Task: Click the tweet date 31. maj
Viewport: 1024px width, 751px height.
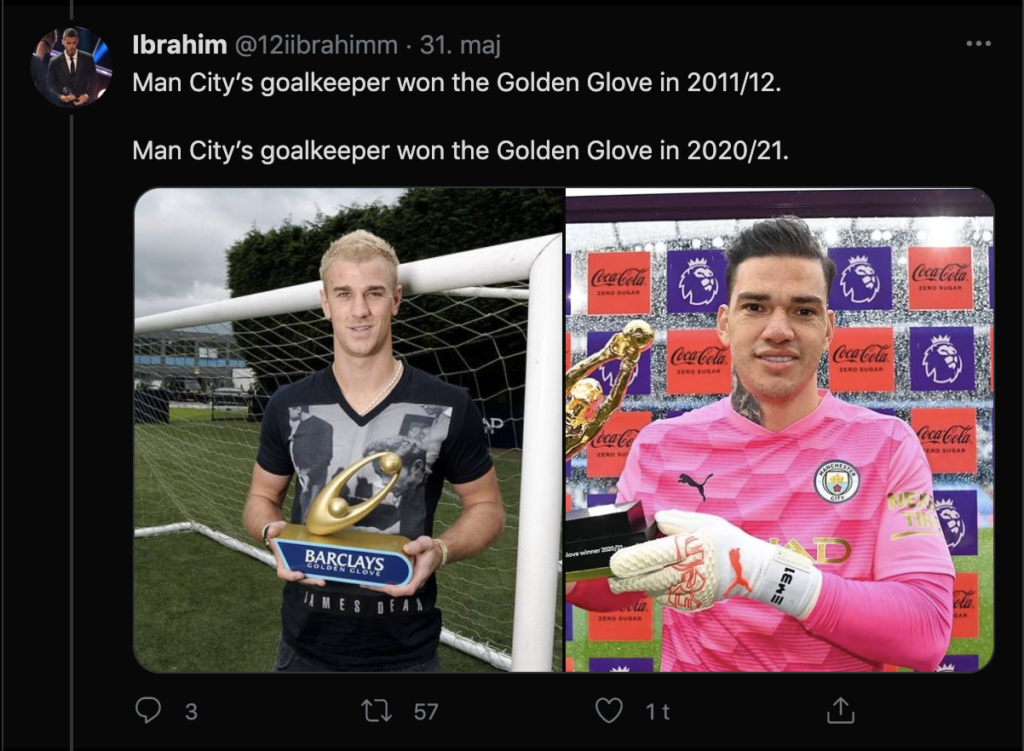Action: pyautogui.click(x=460, y=45)
